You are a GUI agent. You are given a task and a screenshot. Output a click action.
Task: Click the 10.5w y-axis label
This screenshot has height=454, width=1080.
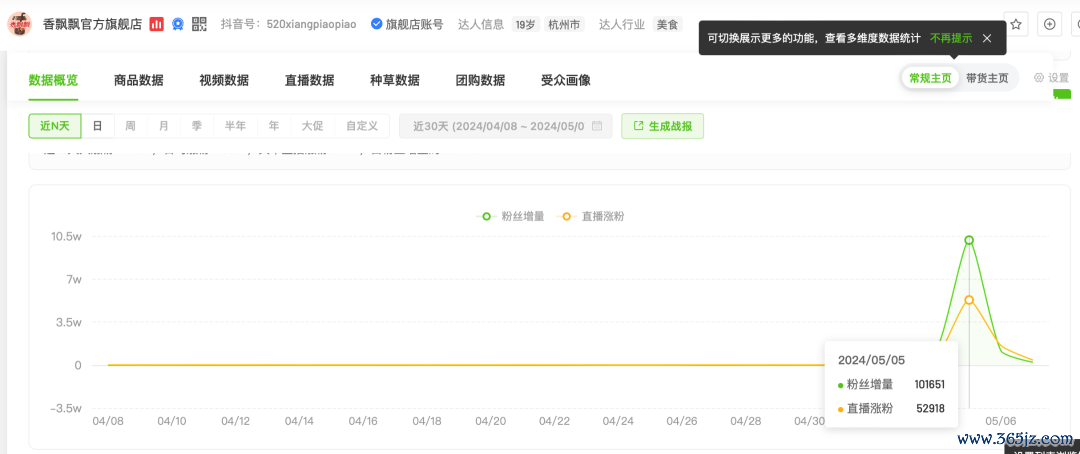(66, 236)
